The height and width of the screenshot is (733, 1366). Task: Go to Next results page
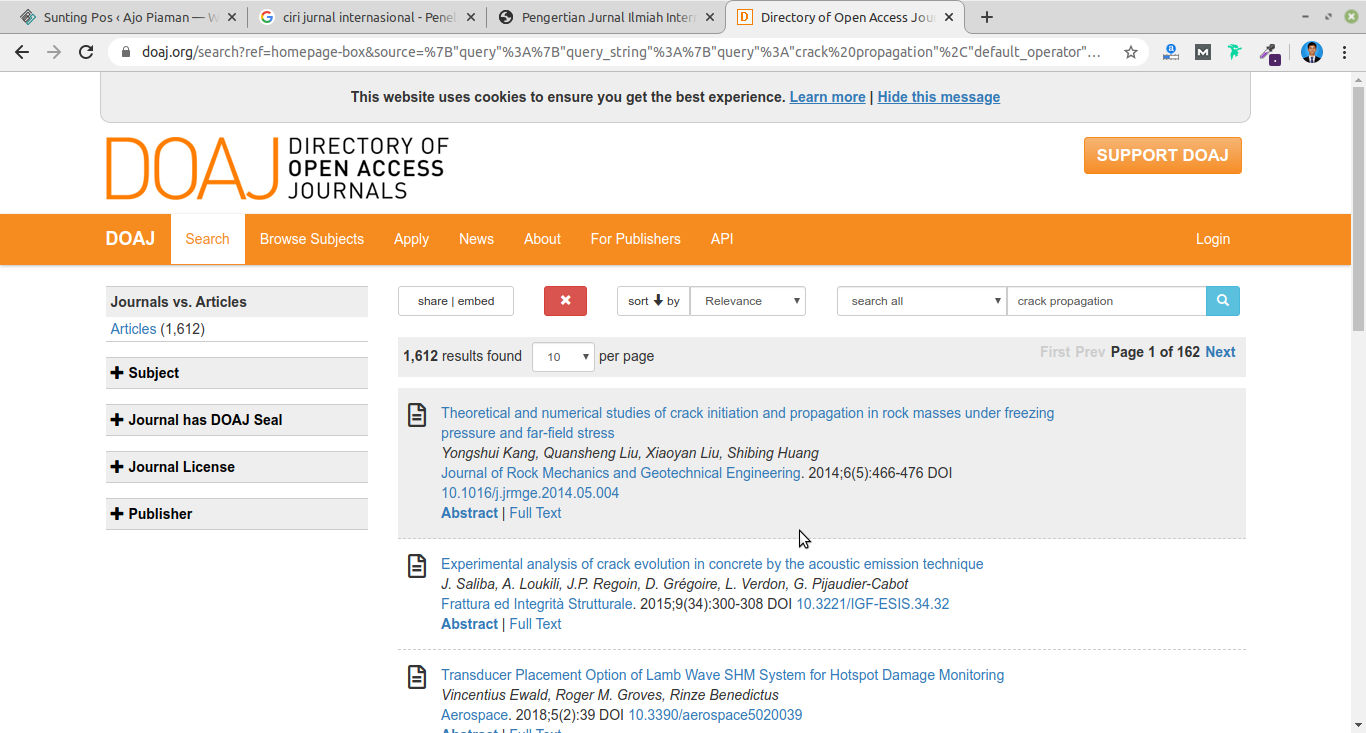coord(1220,352)
